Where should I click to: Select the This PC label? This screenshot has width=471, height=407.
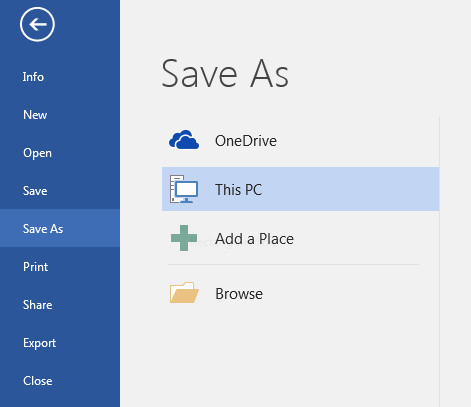pos(238,190)
